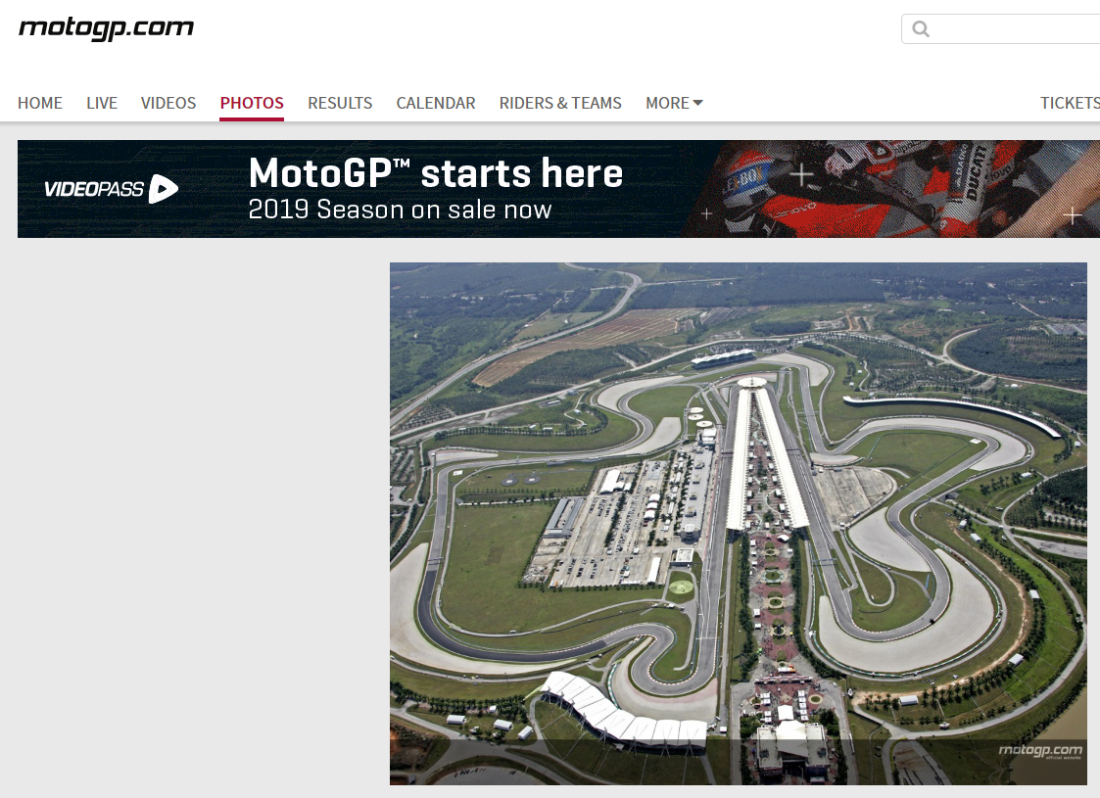Open the VIDEOS page
The height and width of the screenshot is (798, 1100).
coord(168,103)
